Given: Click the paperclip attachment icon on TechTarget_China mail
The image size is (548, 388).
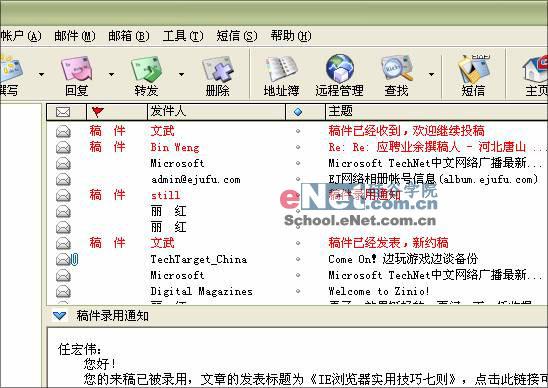Looking at the screenshot, I should point(74,259).
